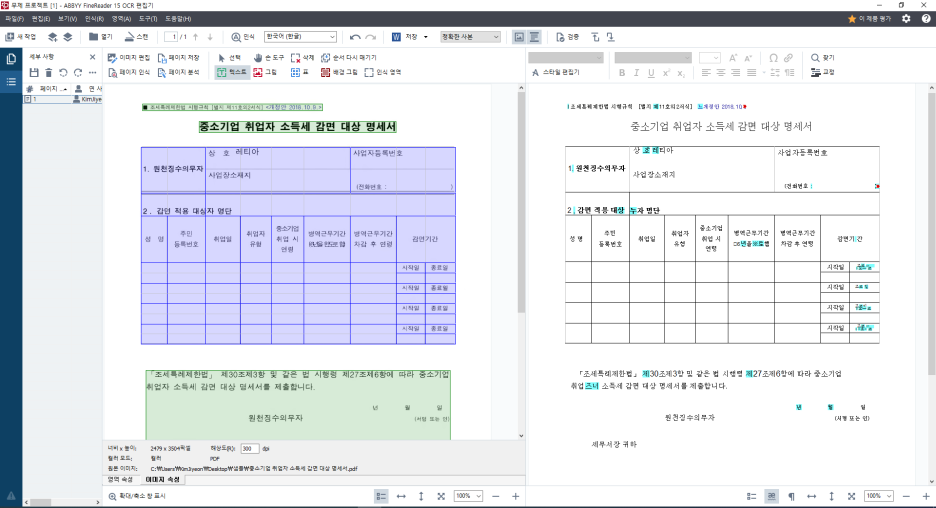Image resolution: width=936 pixels, height=508 pixels.
Task: Open the 편집(E) menu
Action: (41, 19)
